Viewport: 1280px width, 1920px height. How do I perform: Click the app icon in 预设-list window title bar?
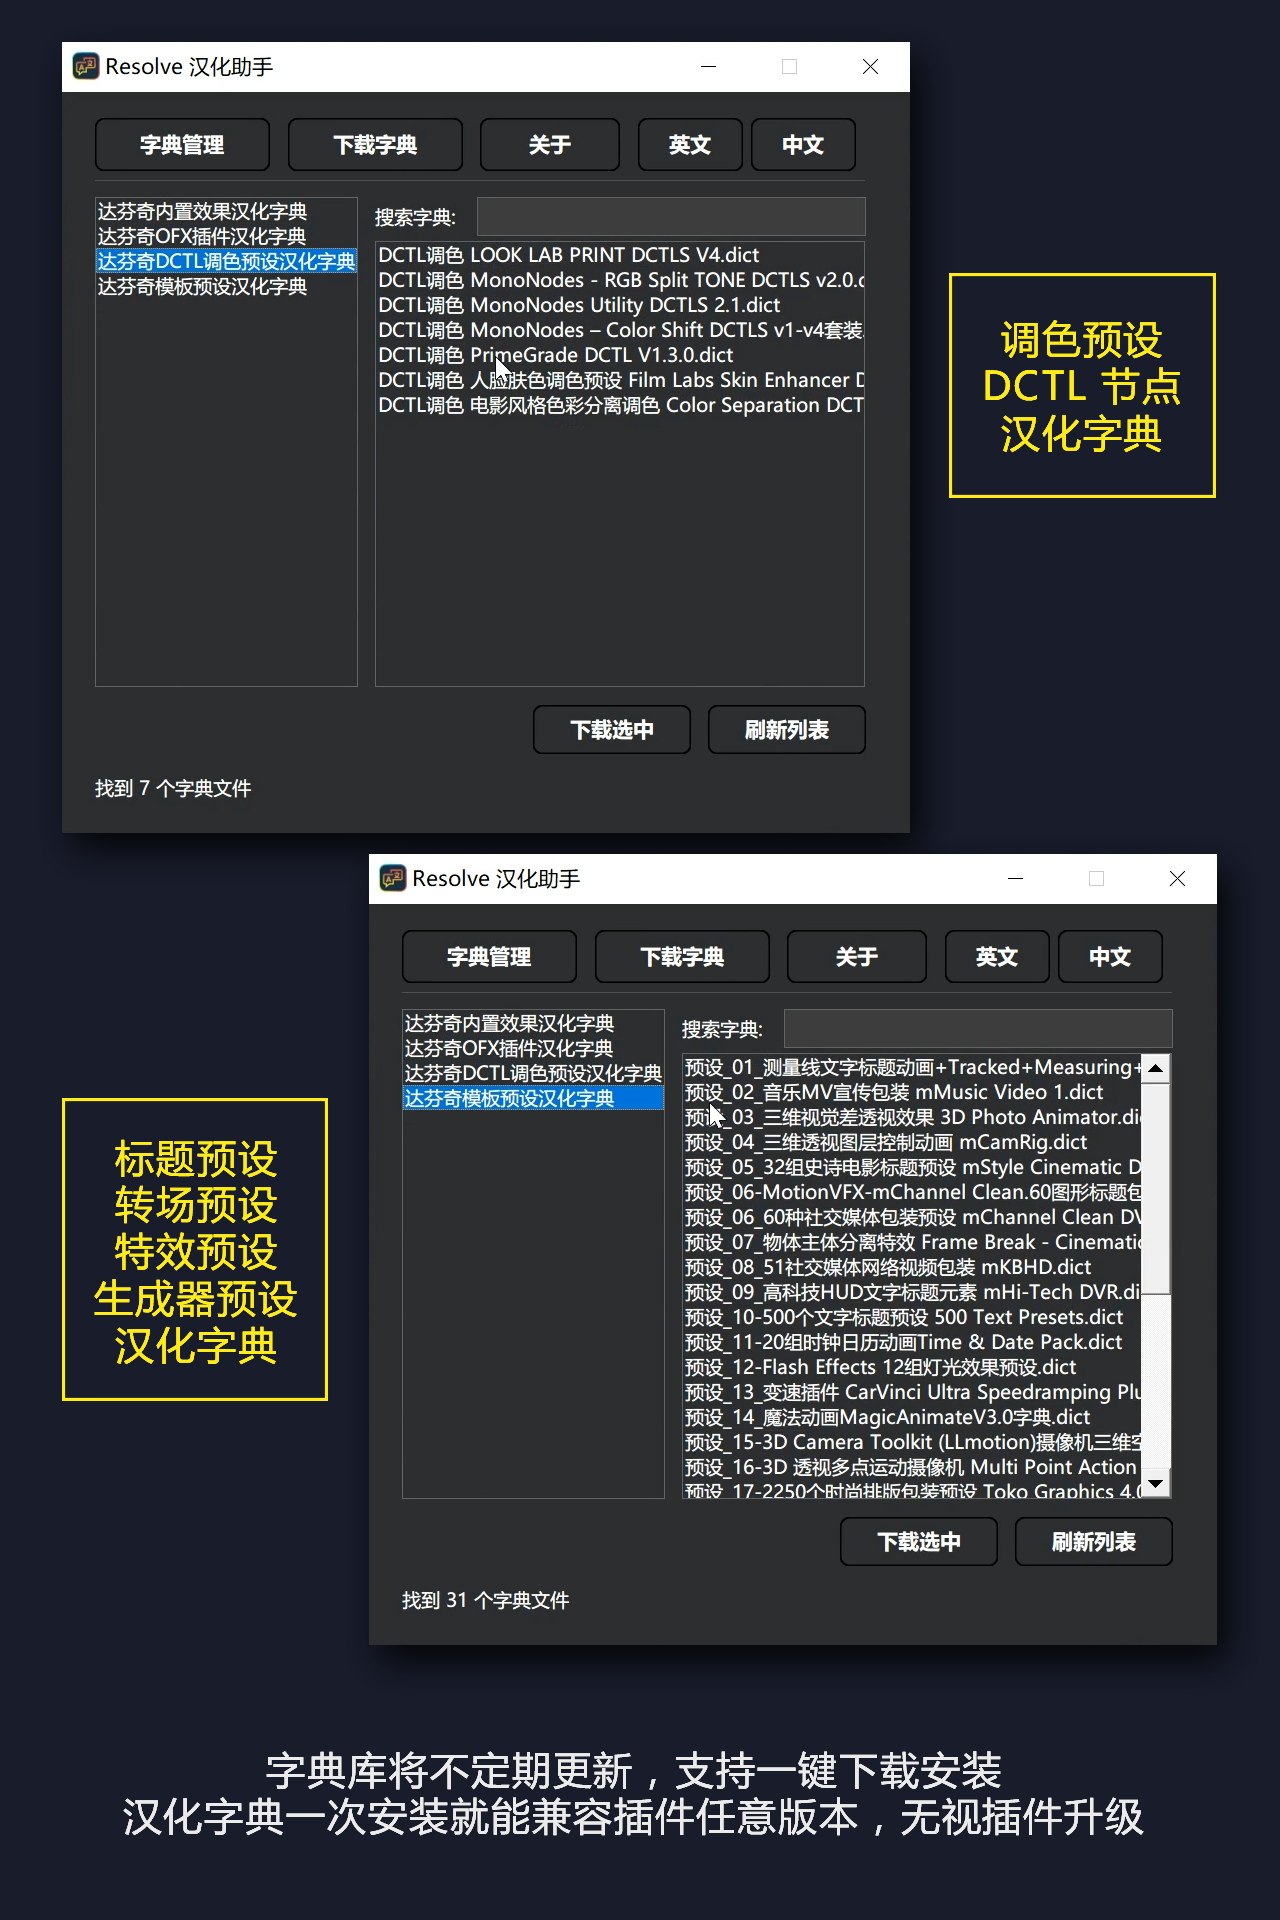click(x=393, y=878)
